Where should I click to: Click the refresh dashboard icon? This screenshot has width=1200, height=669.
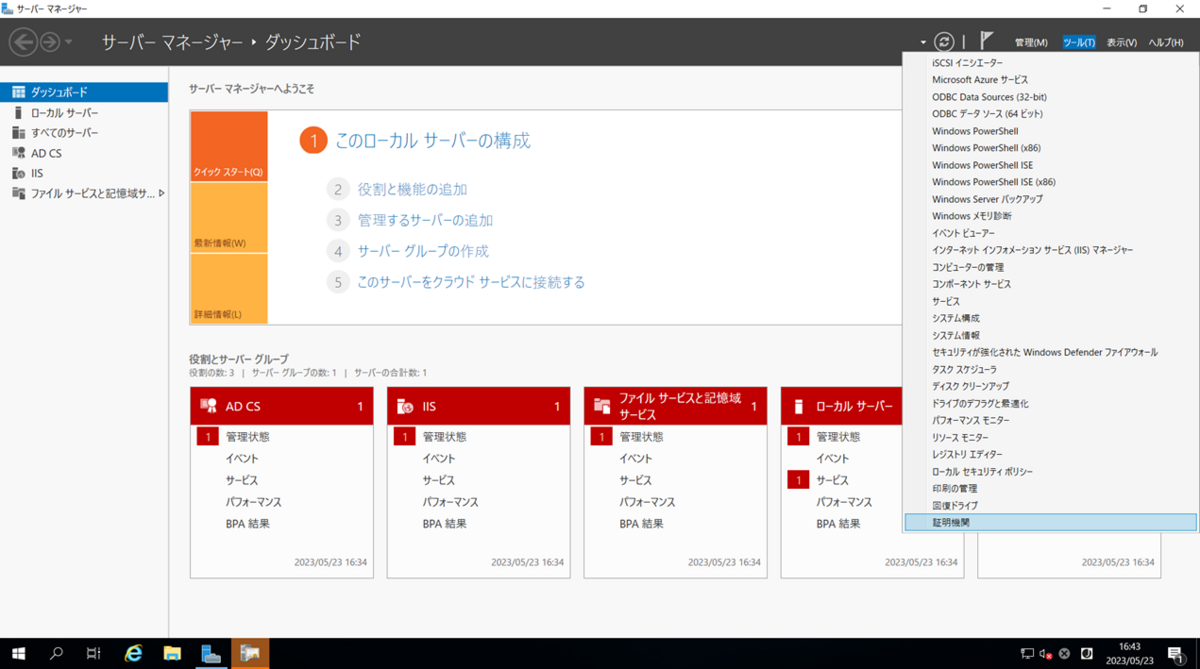tap(943, 42)
